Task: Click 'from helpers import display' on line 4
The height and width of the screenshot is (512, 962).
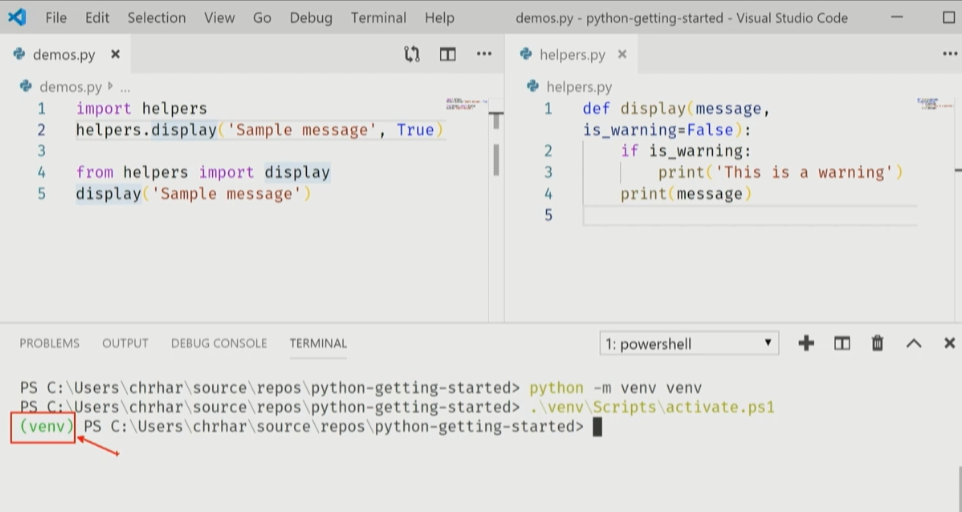Action: tap(203, 172)
